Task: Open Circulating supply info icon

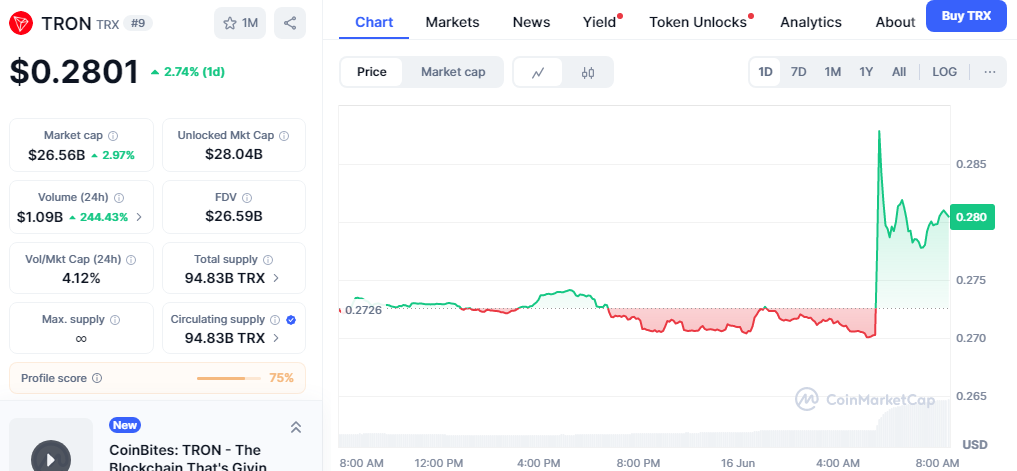Action: click(x=275, y=320)
